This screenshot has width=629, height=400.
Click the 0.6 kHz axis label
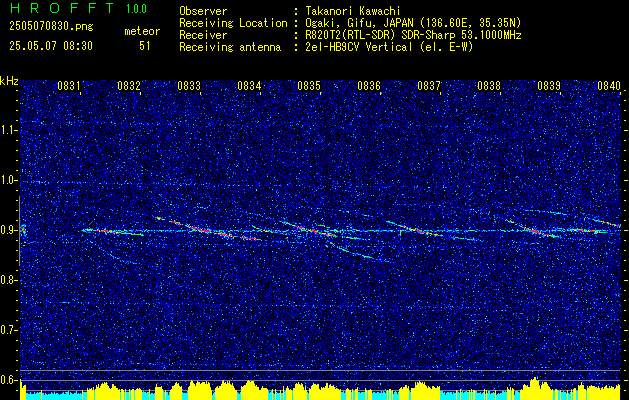9,380
